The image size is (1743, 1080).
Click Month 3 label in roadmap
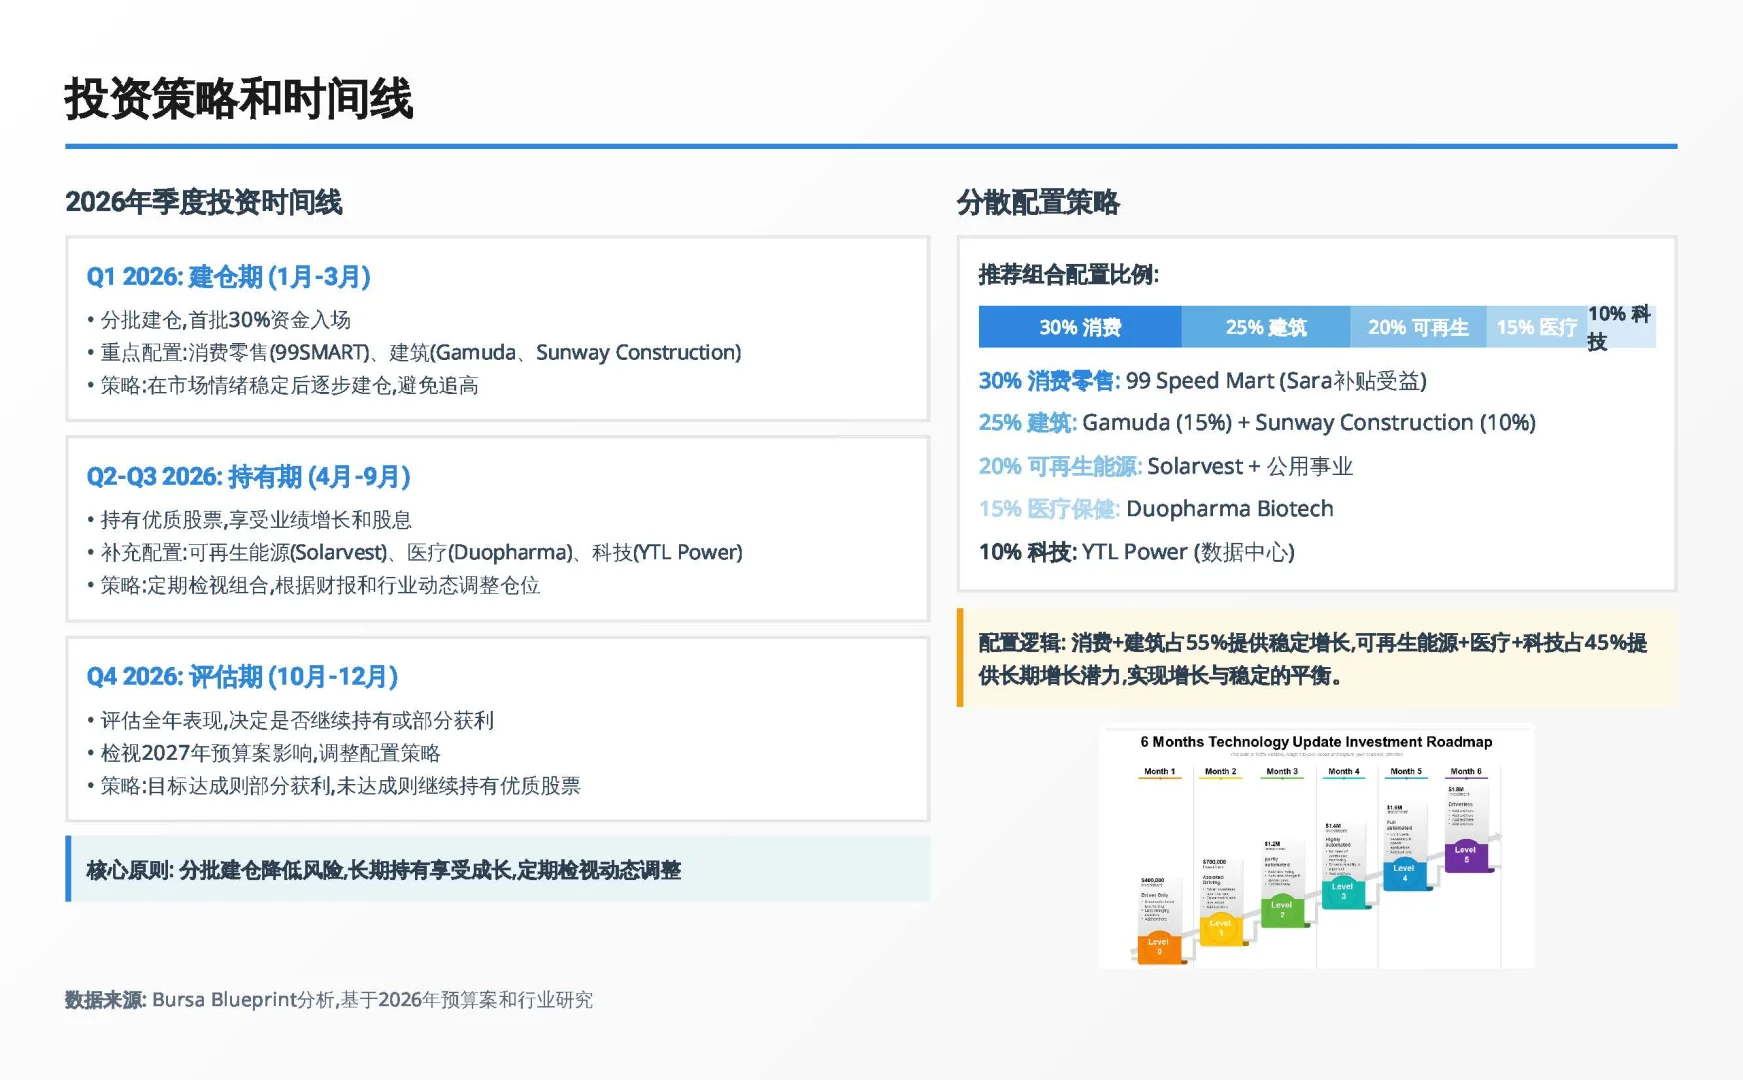pyautogui.click(x=1282, y=772)
